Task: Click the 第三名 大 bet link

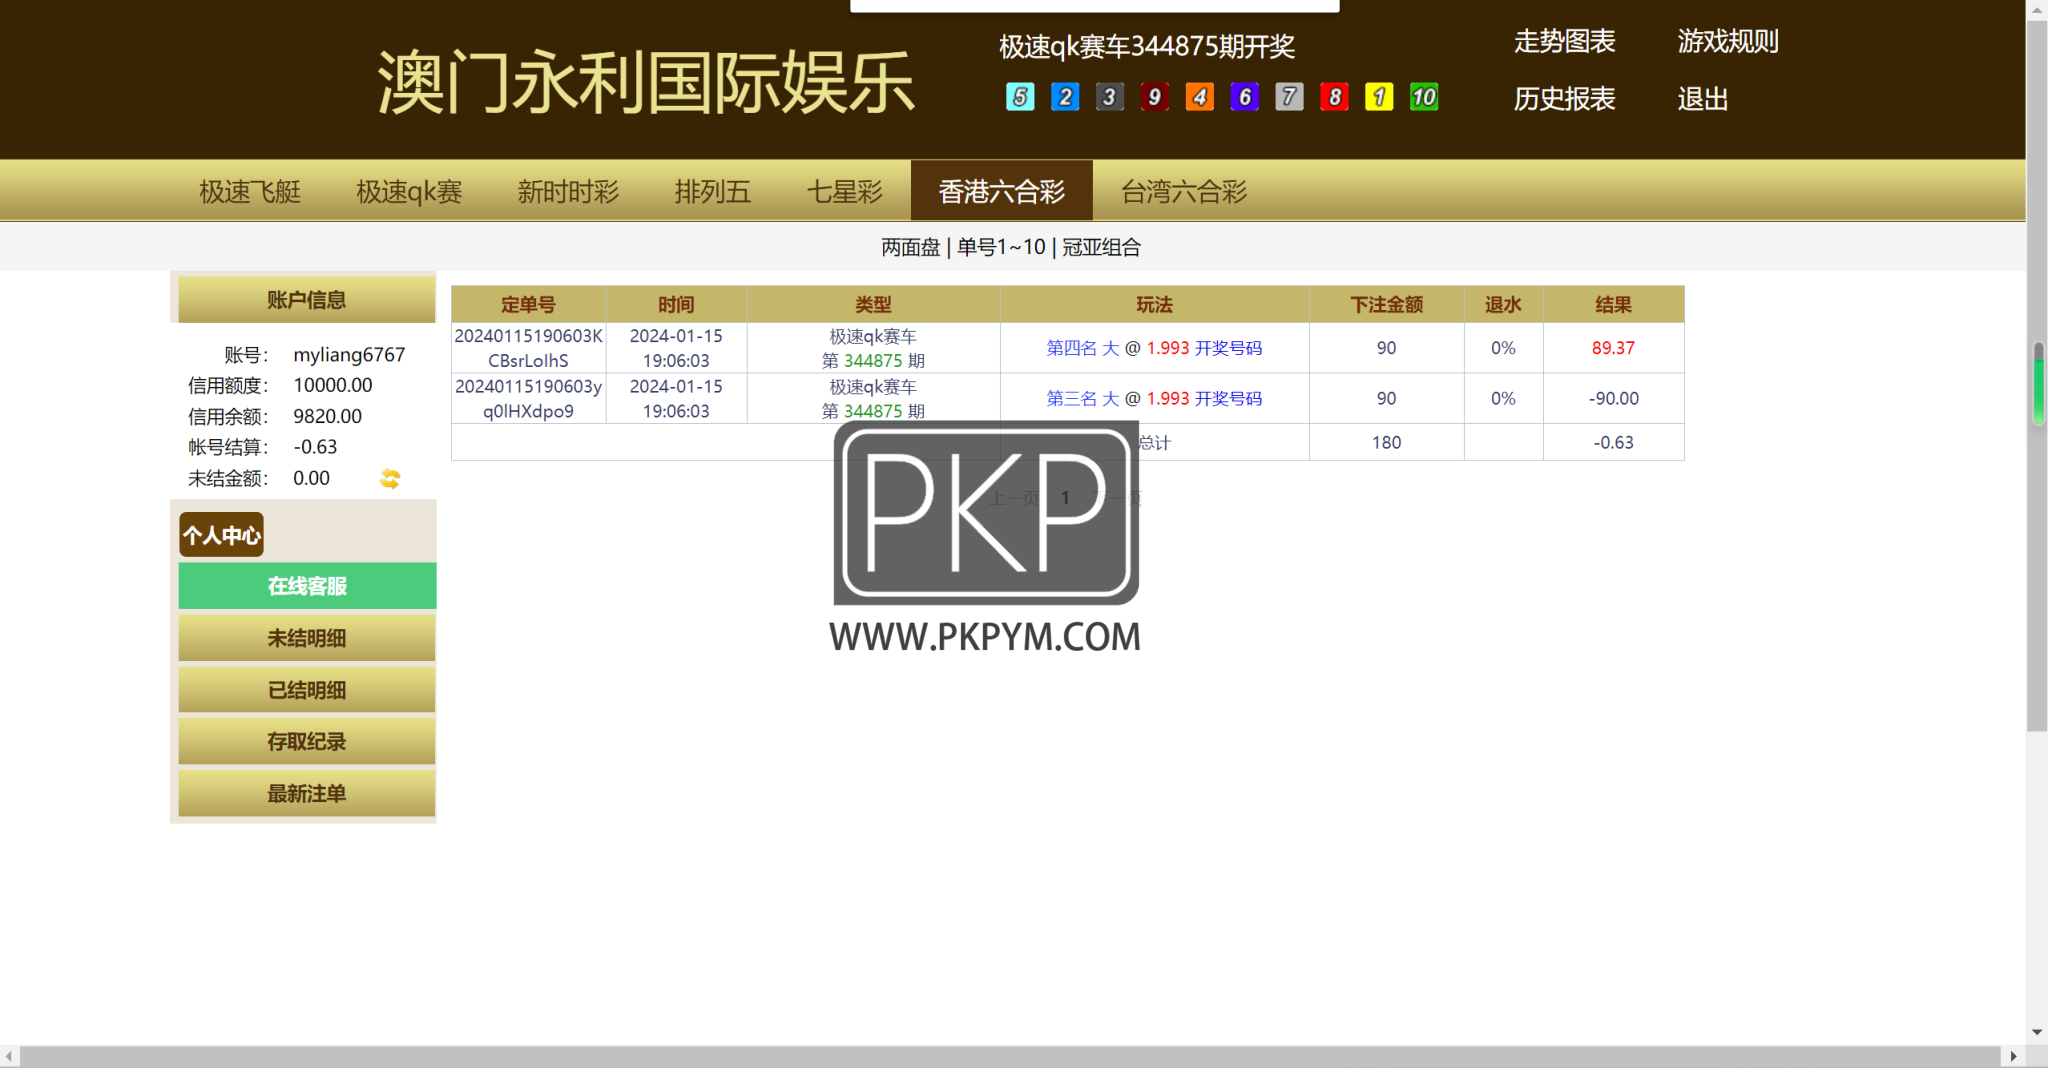Action: pyautogui.click(x=1083, y=398)
